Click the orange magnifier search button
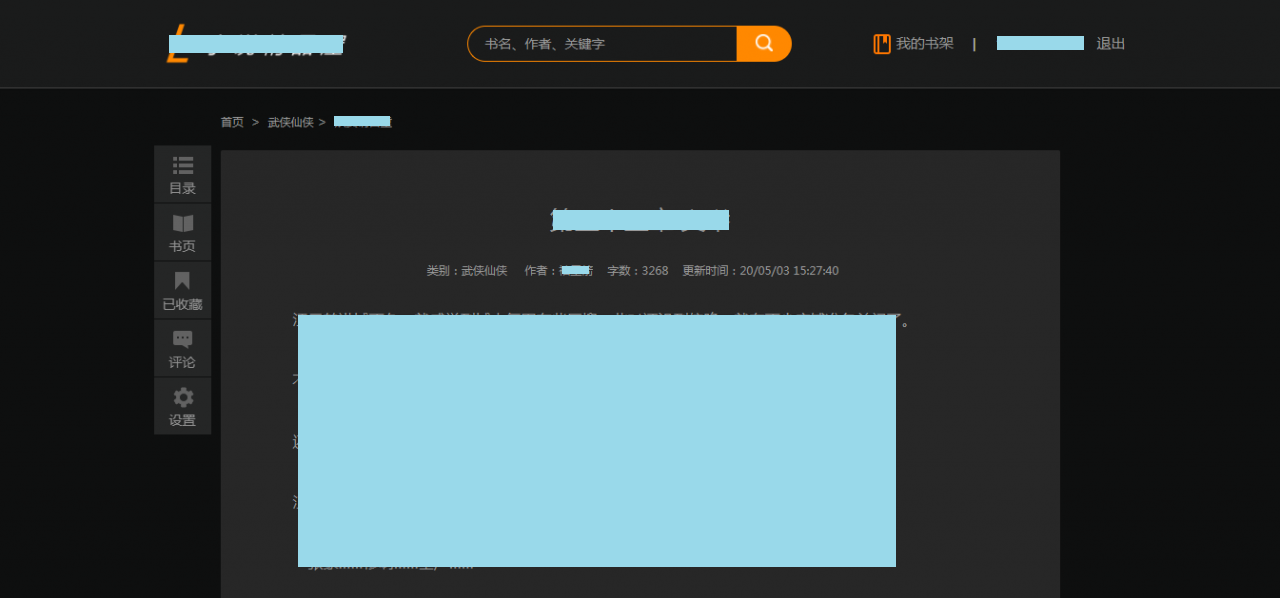The height and width of the screenshot is (598, 1280). tap(764, 43)
